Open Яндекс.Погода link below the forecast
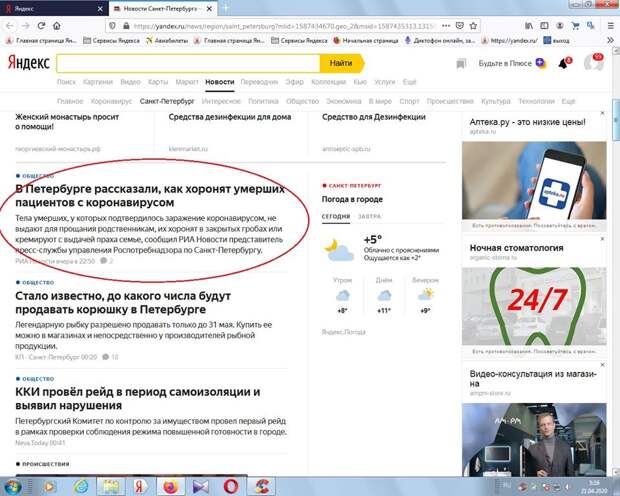This screenshot has width=620, height=496. tap(344, 332)
